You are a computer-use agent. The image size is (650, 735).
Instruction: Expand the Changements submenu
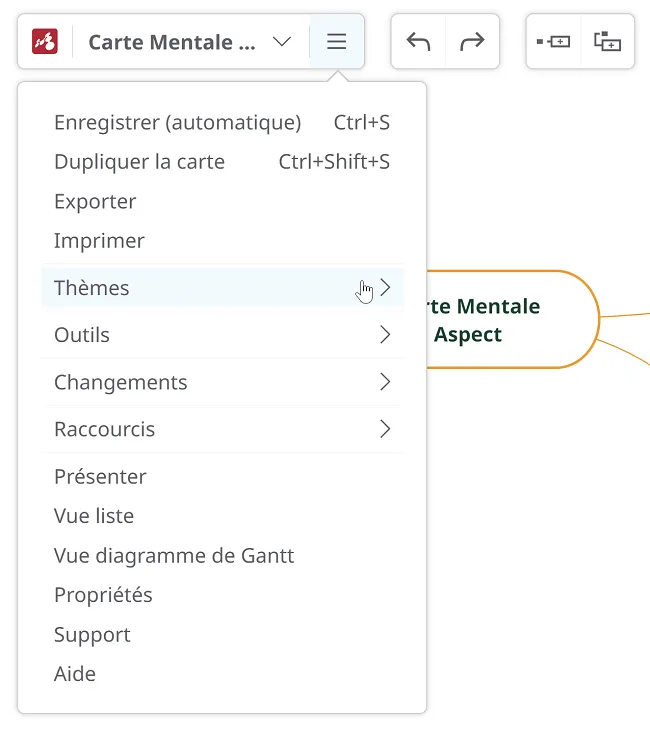[223, 382]
